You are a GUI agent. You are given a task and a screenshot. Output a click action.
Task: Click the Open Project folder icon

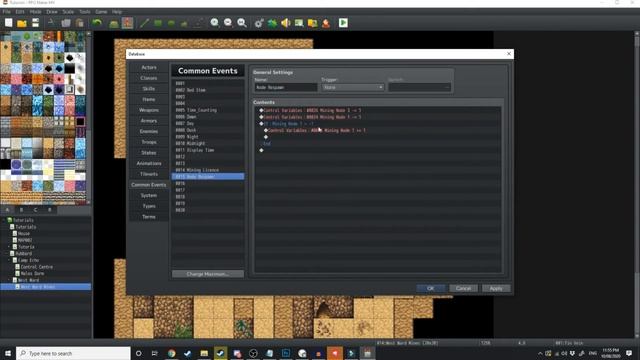22,23
